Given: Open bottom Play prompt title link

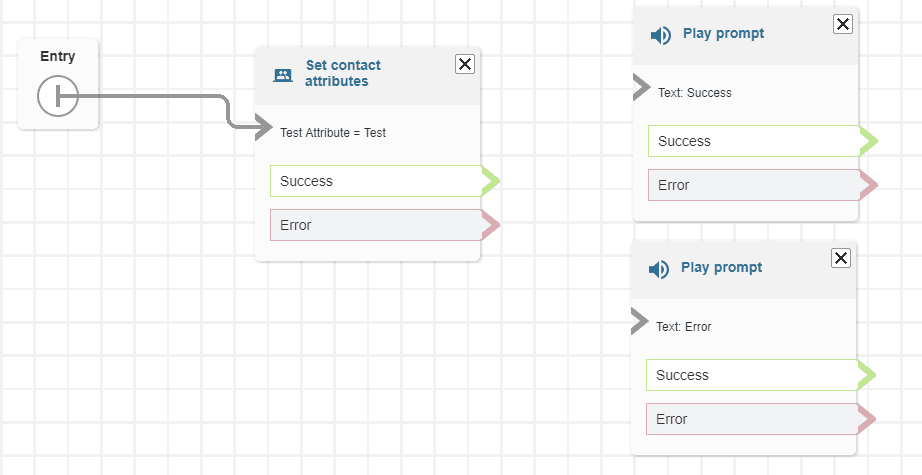Looking at the screenshot, I should click(721, 268).
